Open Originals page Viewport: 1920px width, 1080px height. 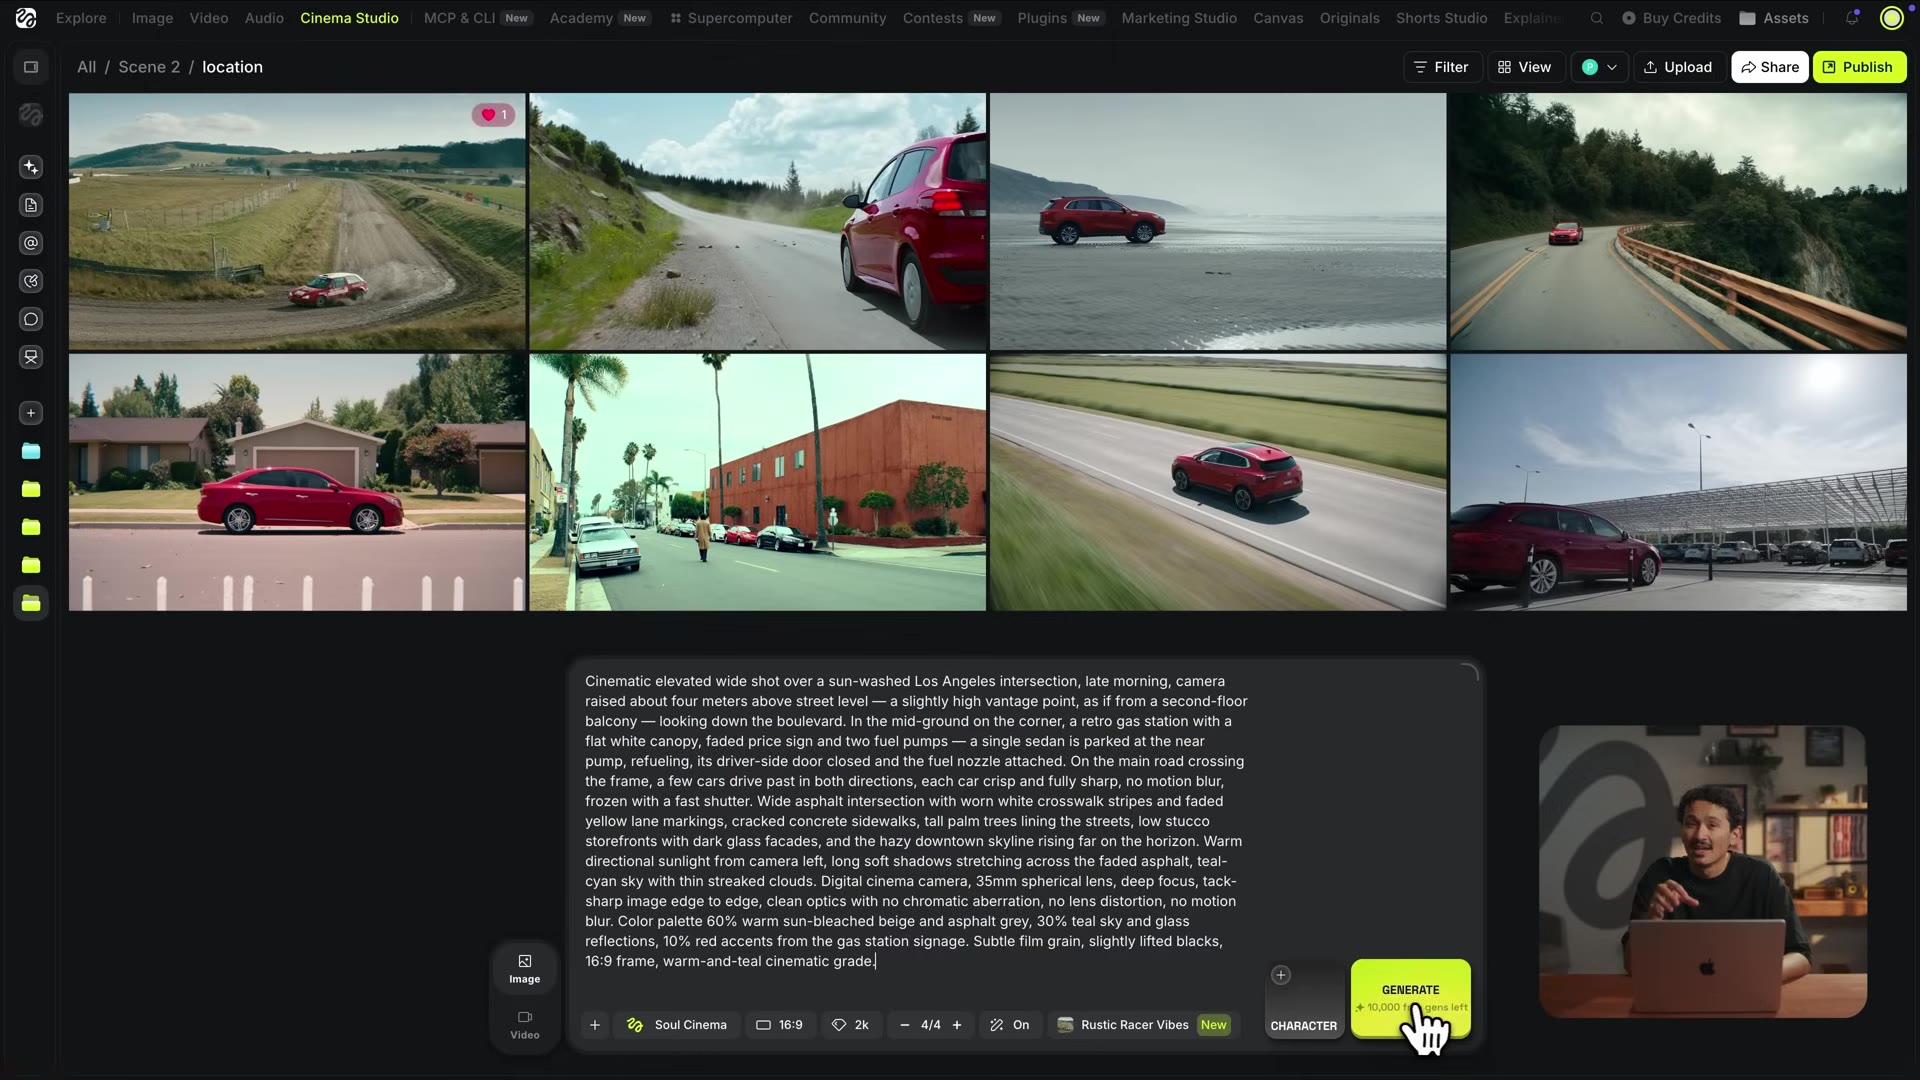1349,18
